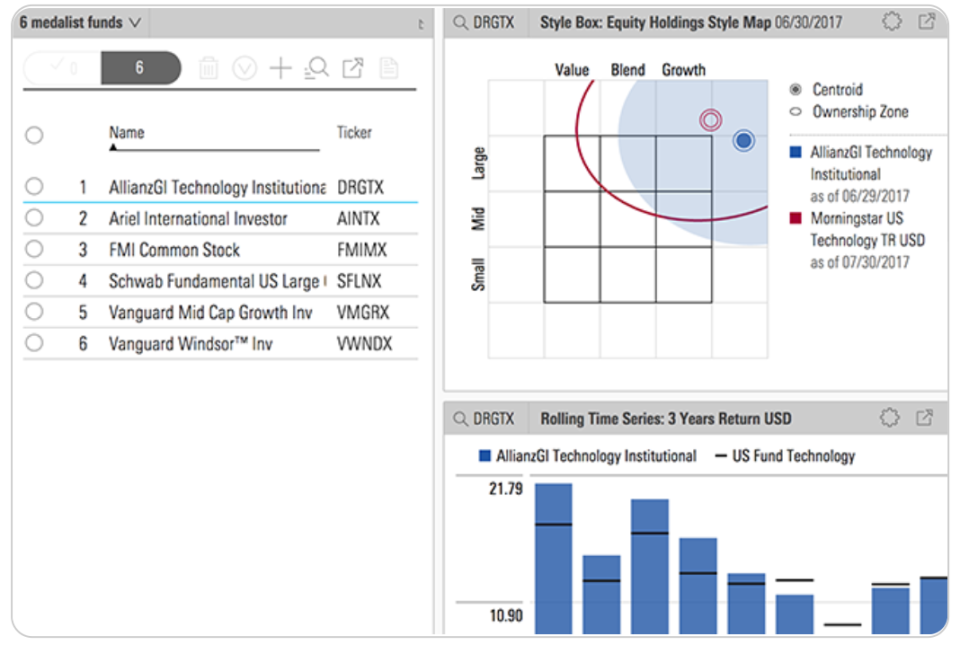The width and height of the screenshot is (960, 645).
Task: Click the trash icon in the fund list toolbar
Action: (210, 67)
